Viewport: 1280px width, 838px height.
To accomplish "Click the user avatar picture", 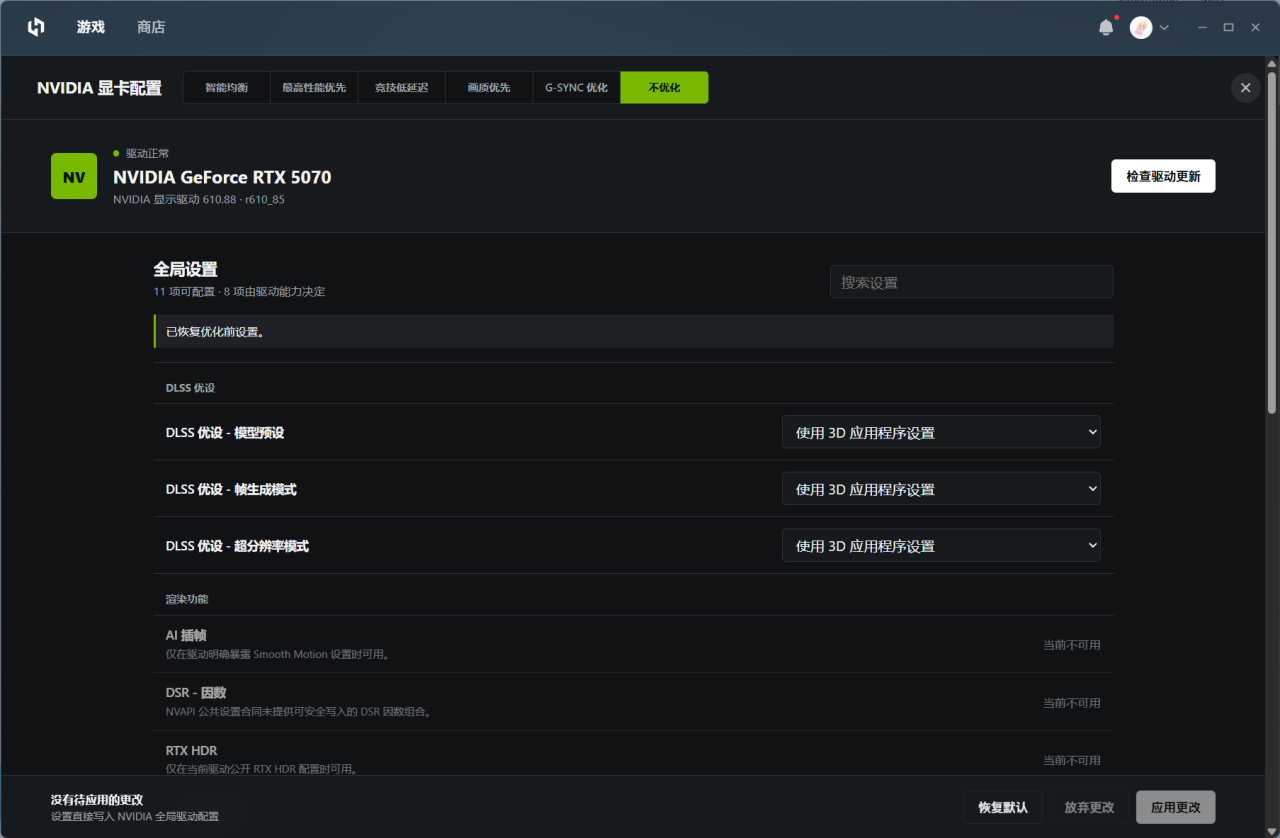I will pyautogui.click(x=1141, y=28).
